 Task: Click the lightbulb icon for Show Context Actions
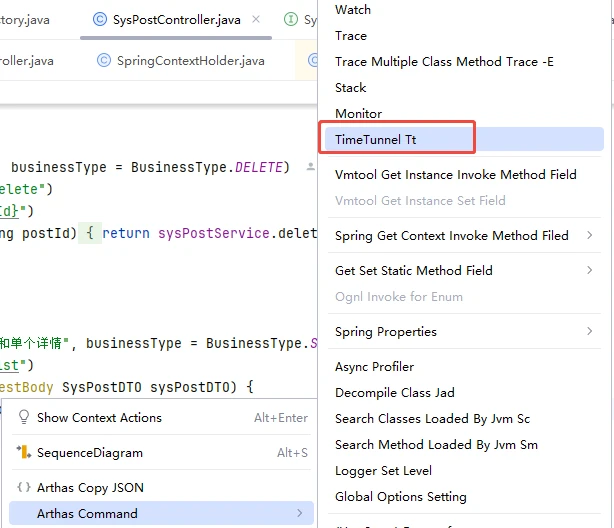pos(24,418)
